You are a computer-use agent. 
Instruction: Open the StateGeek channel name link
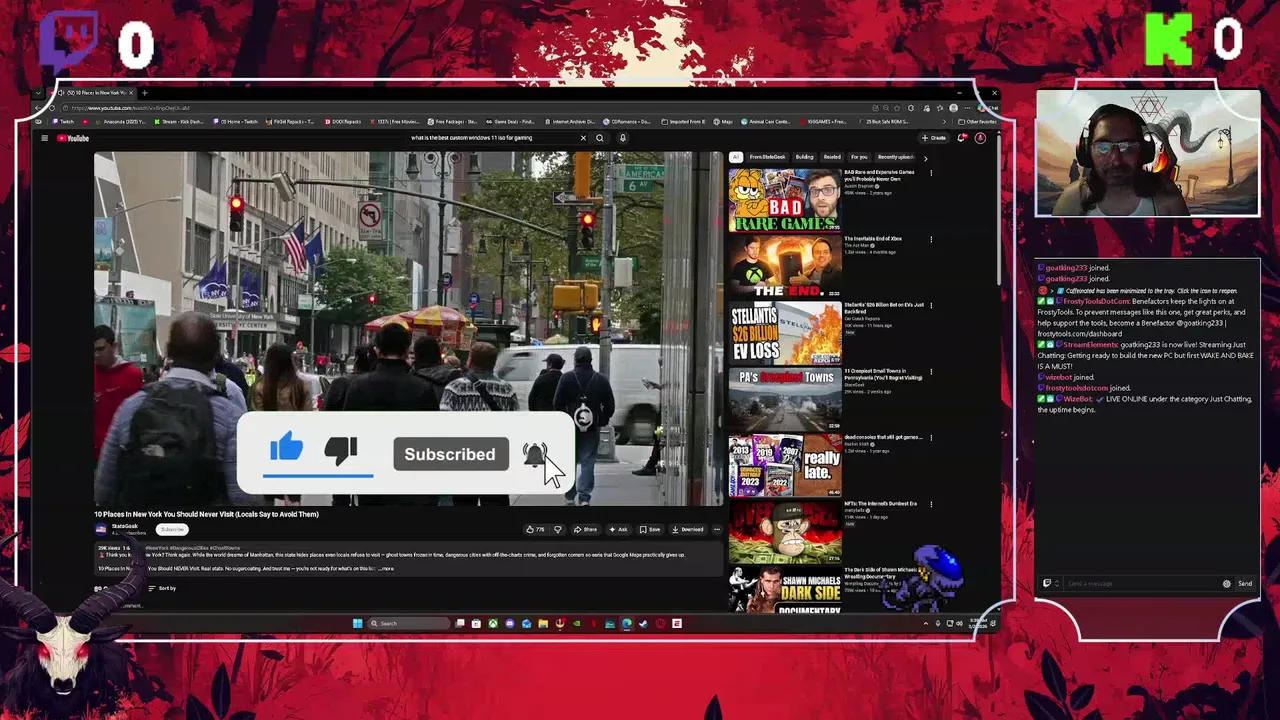[x=125, y=526]
